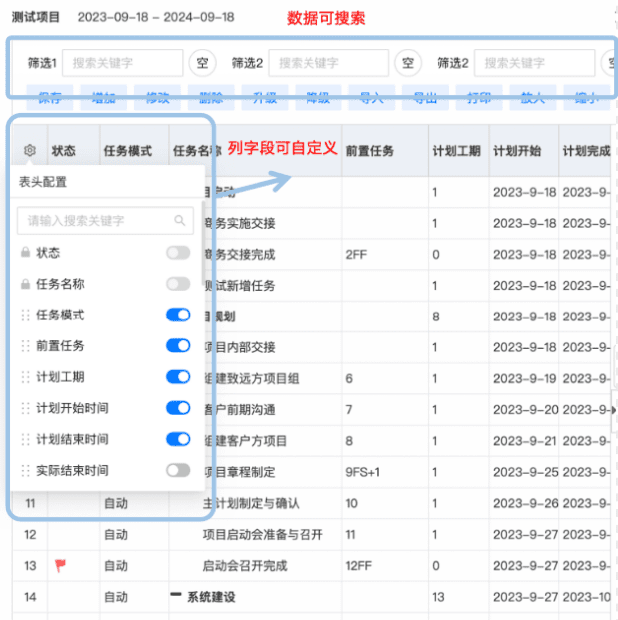Open the table header settings gear
The height and width of the screenshot is (620, 618).
(x=30, y=150)
